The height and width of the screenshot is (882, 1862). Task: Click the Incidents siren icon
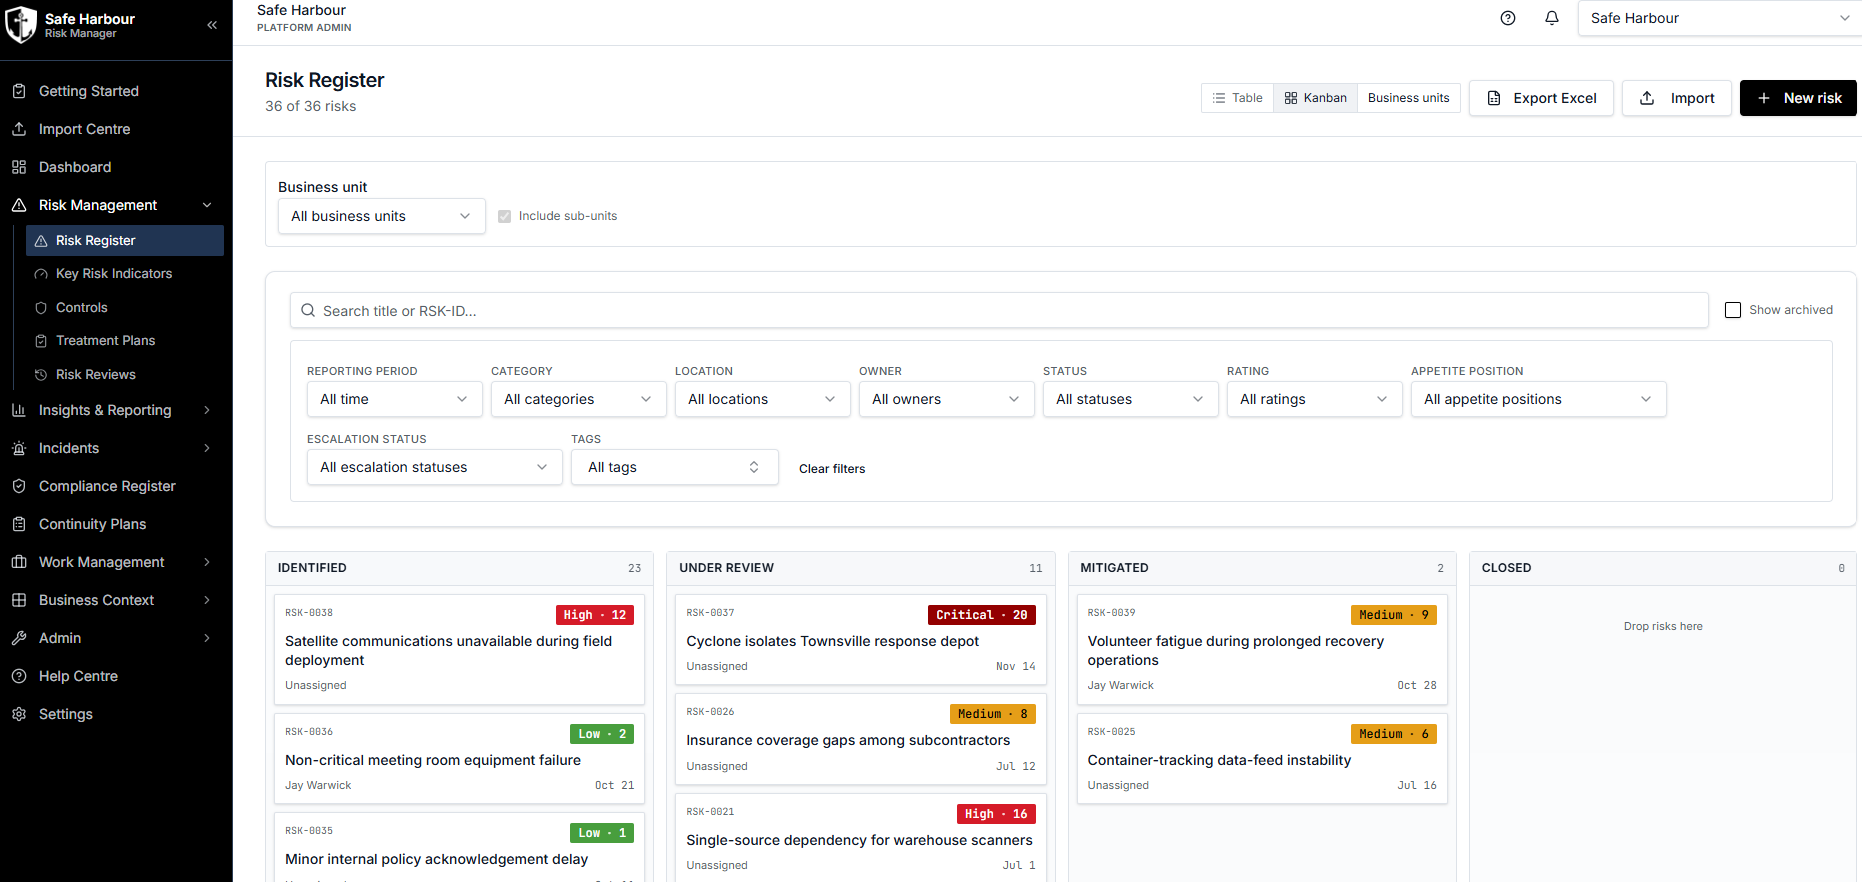[19, 448]
